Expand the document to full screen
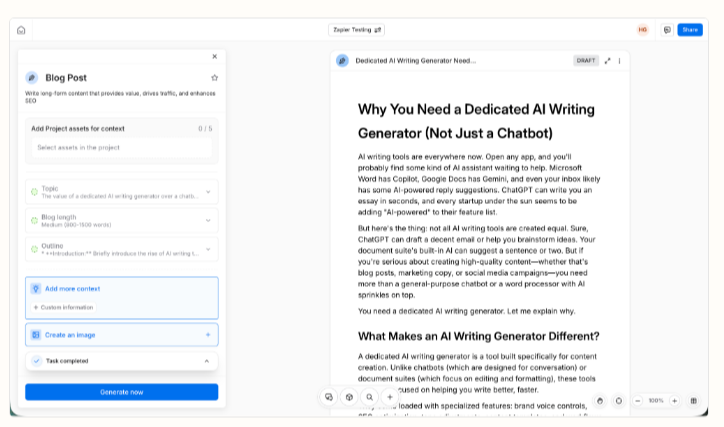This screenshot has height=427, width=724. (608, 61)
